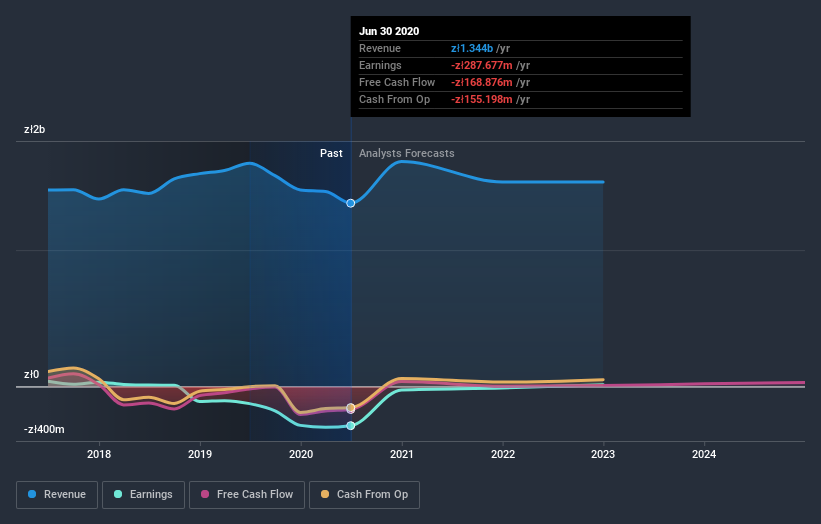
Task: Click the 2020 x-axis label
Action: tap(301, 454)
